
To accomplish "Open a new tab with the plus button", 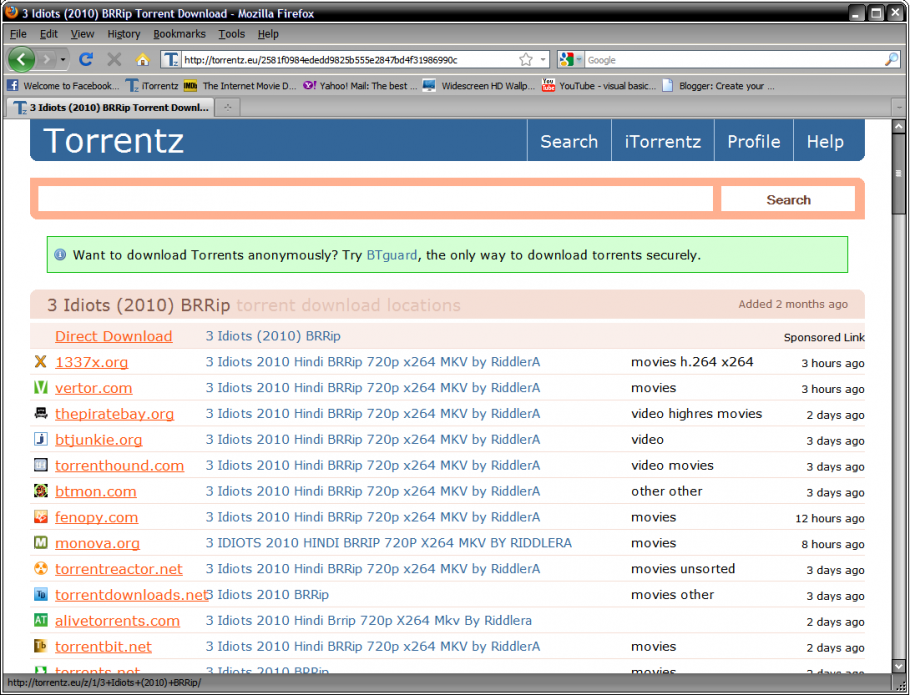I will point(228,107).
